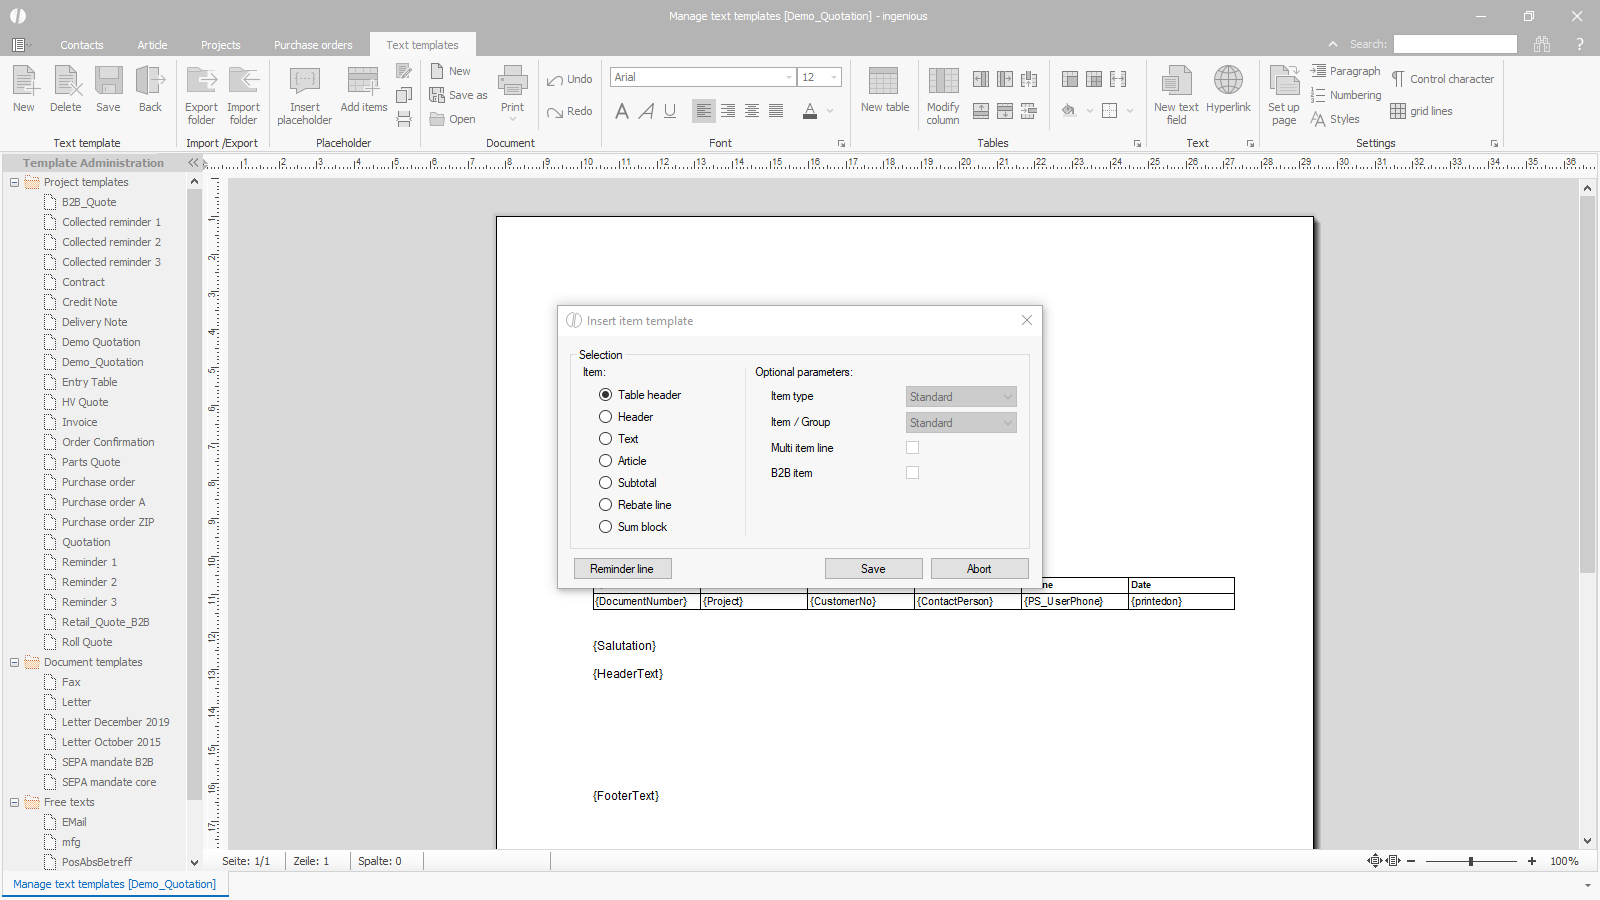Expand the Arial font name dropdown
The width and height of the screenshot is (1600, 900).
click(788, 78)
